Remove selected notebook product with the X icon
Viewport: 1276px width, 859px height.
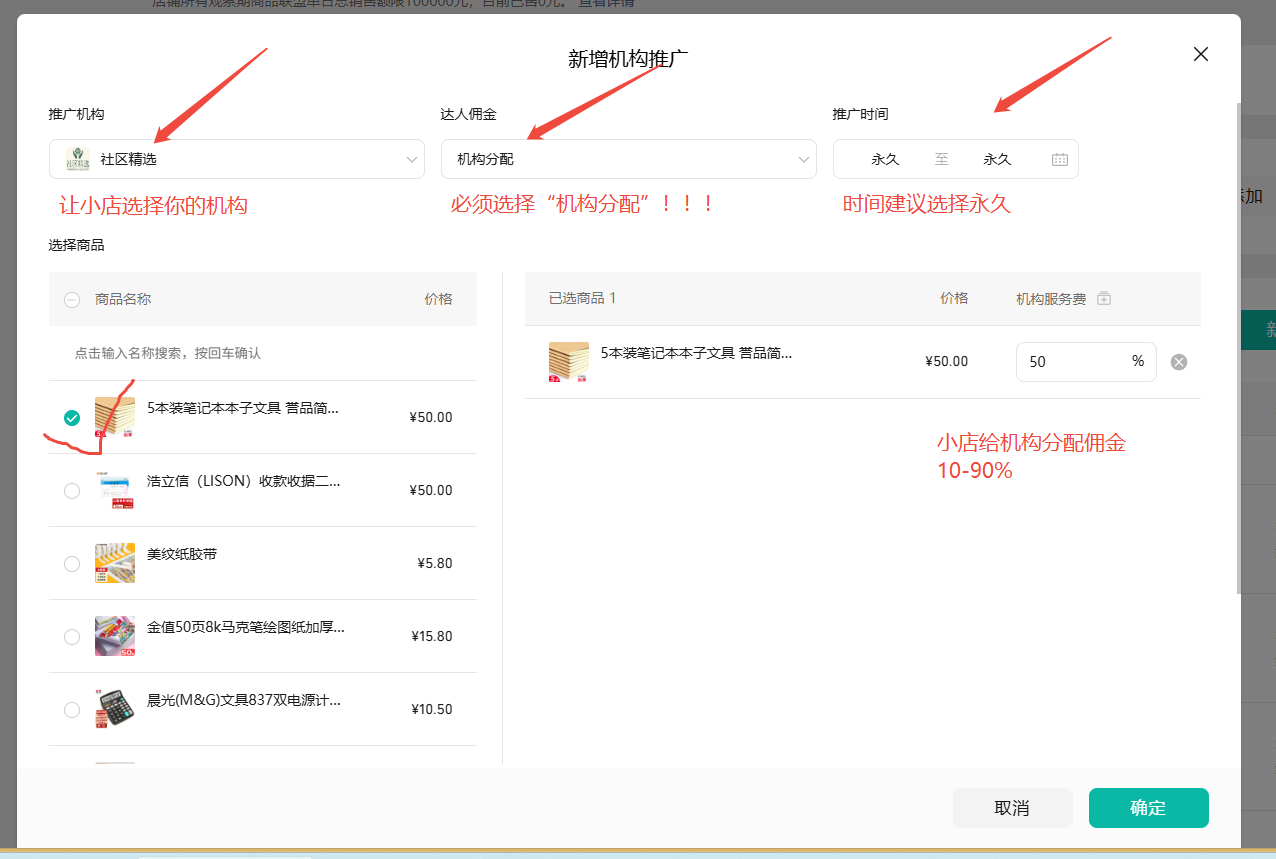click(x=1179, y=362)
